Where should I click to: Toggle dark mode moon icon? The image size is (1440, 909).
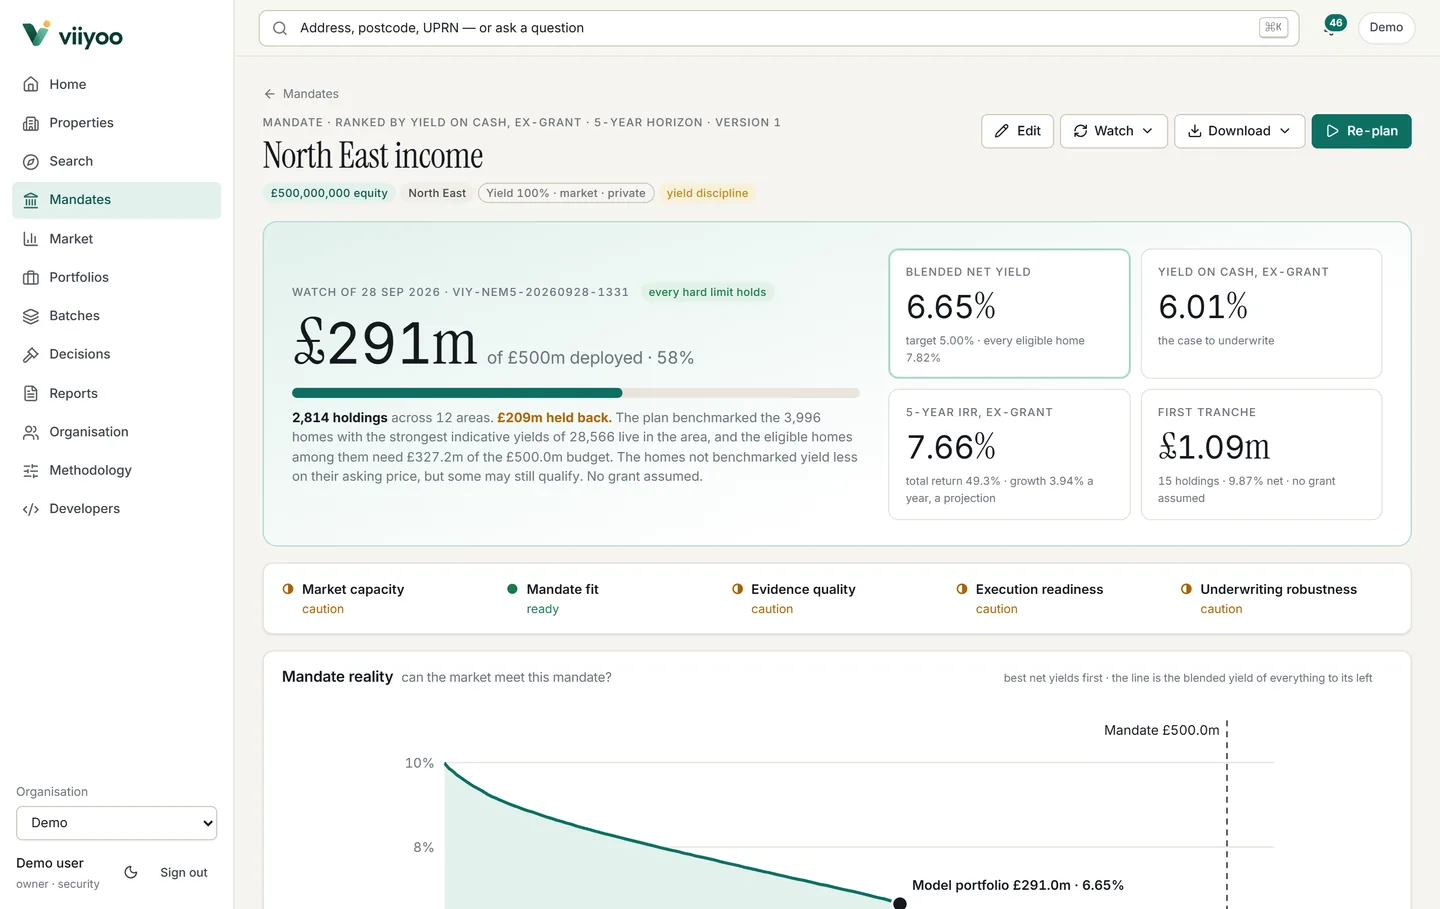[x=131, y=872]
